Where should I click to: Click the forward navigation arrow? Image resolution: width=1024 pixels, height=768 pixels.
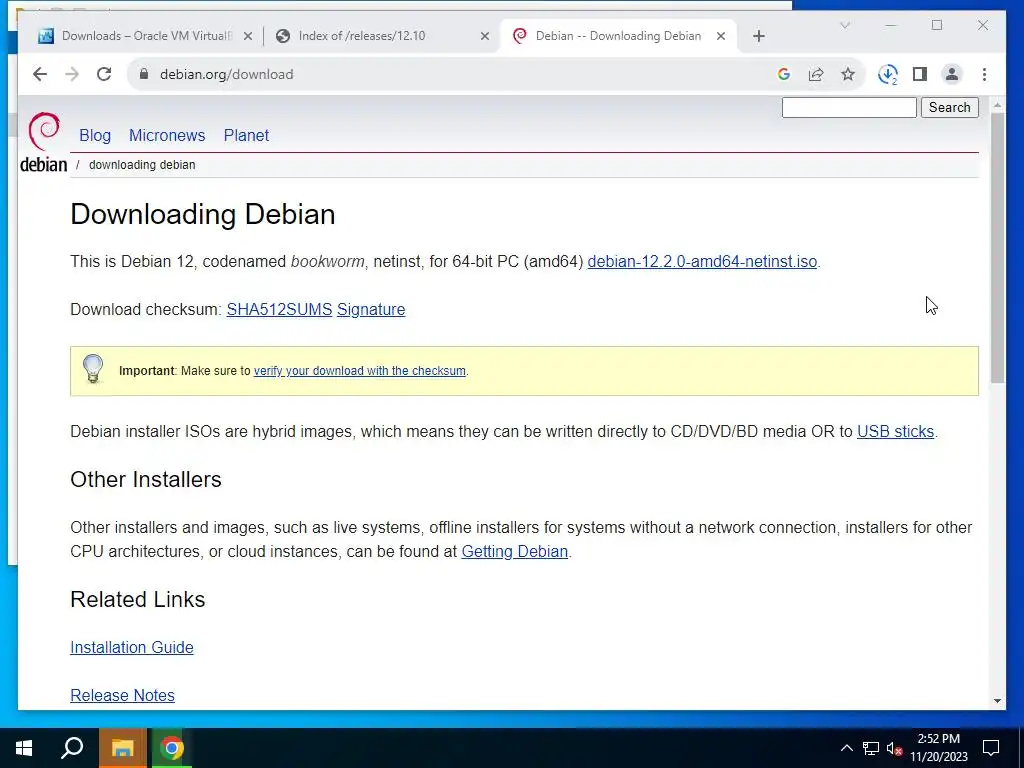(72, 74)
